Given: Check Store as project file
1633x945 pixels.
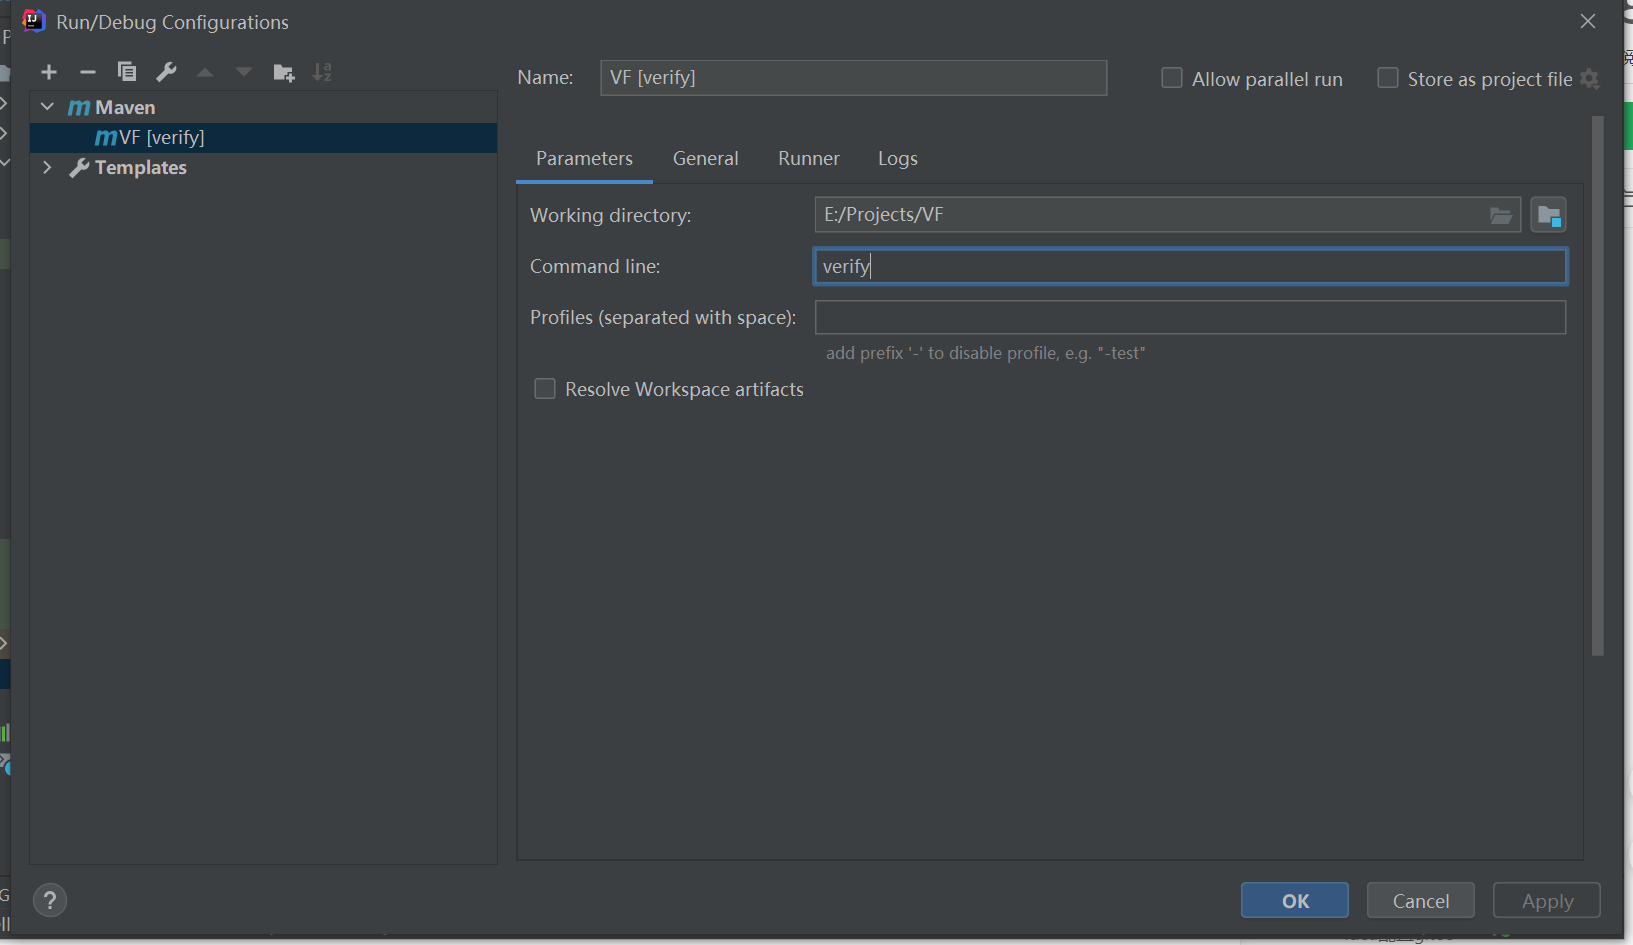Looking at the screenshot, I should pyautogui.click(x=1388, y=78).
